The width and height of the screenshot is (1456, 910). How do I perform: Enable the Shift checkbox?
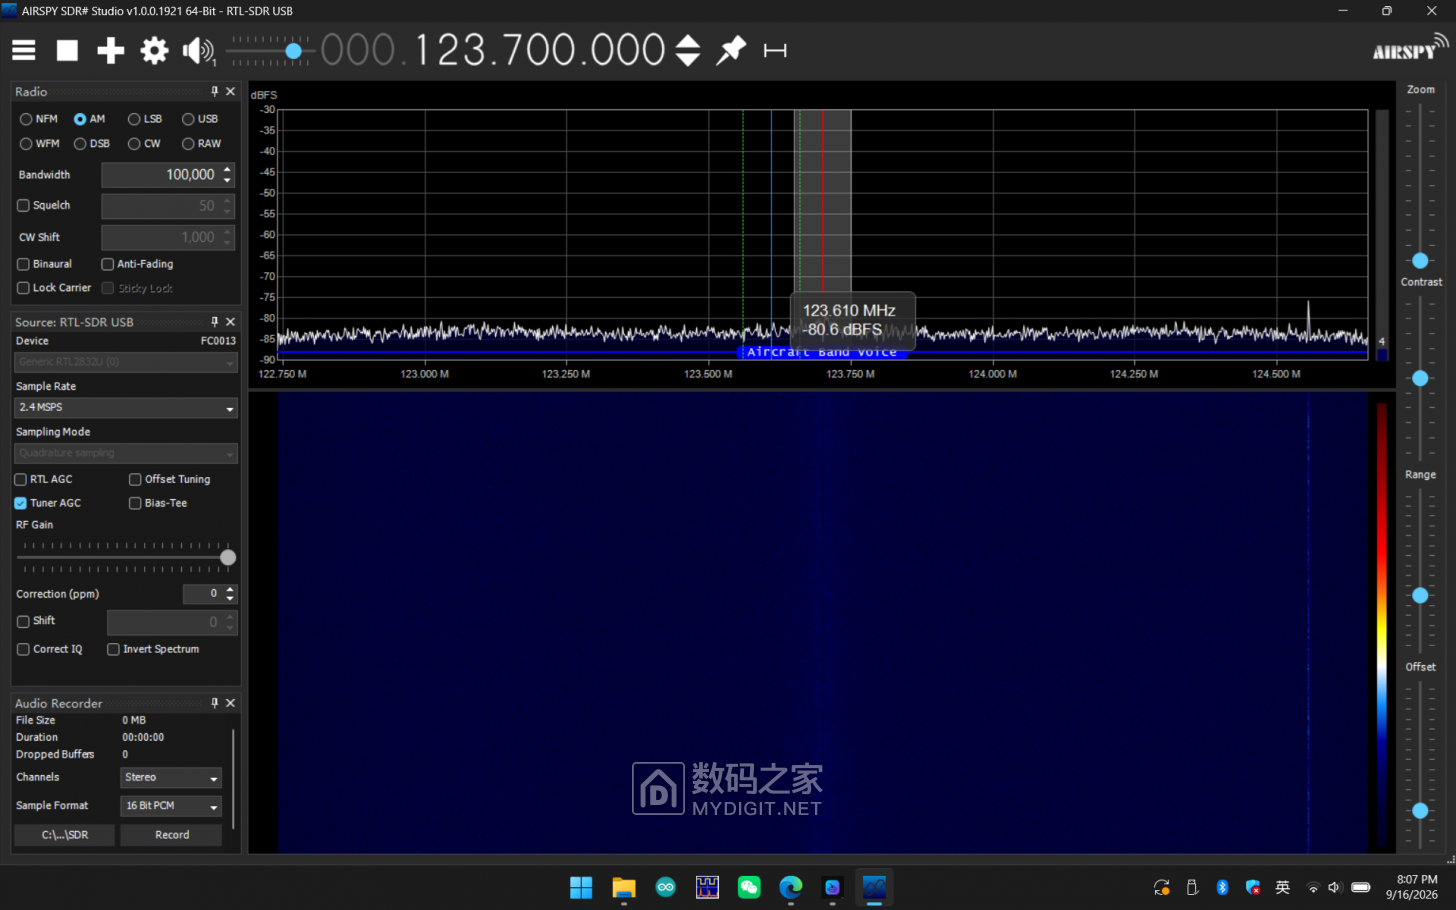coord(23,621)
